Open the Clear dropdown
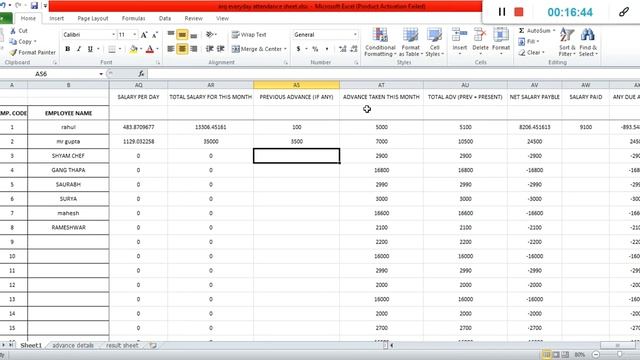The image size is (640, 360). [x=531, y=52]
